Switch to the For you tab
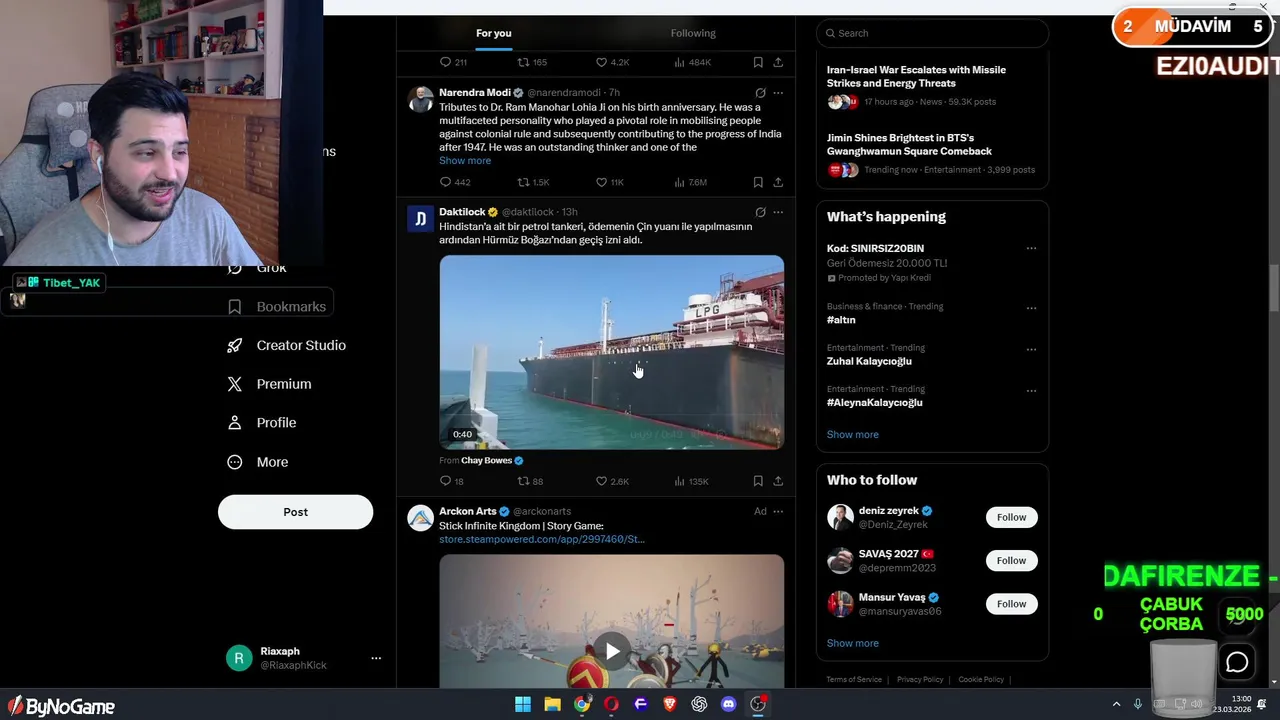The height and width of the screenshot is (720, 1280). [494, 33]
